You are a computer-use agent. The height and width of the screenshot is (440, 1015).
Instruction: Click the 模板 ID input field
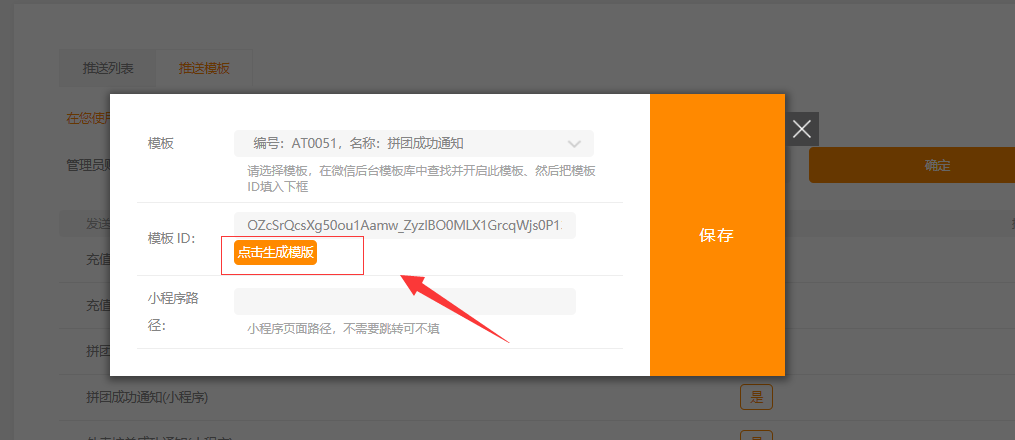[x=404, y=225]
